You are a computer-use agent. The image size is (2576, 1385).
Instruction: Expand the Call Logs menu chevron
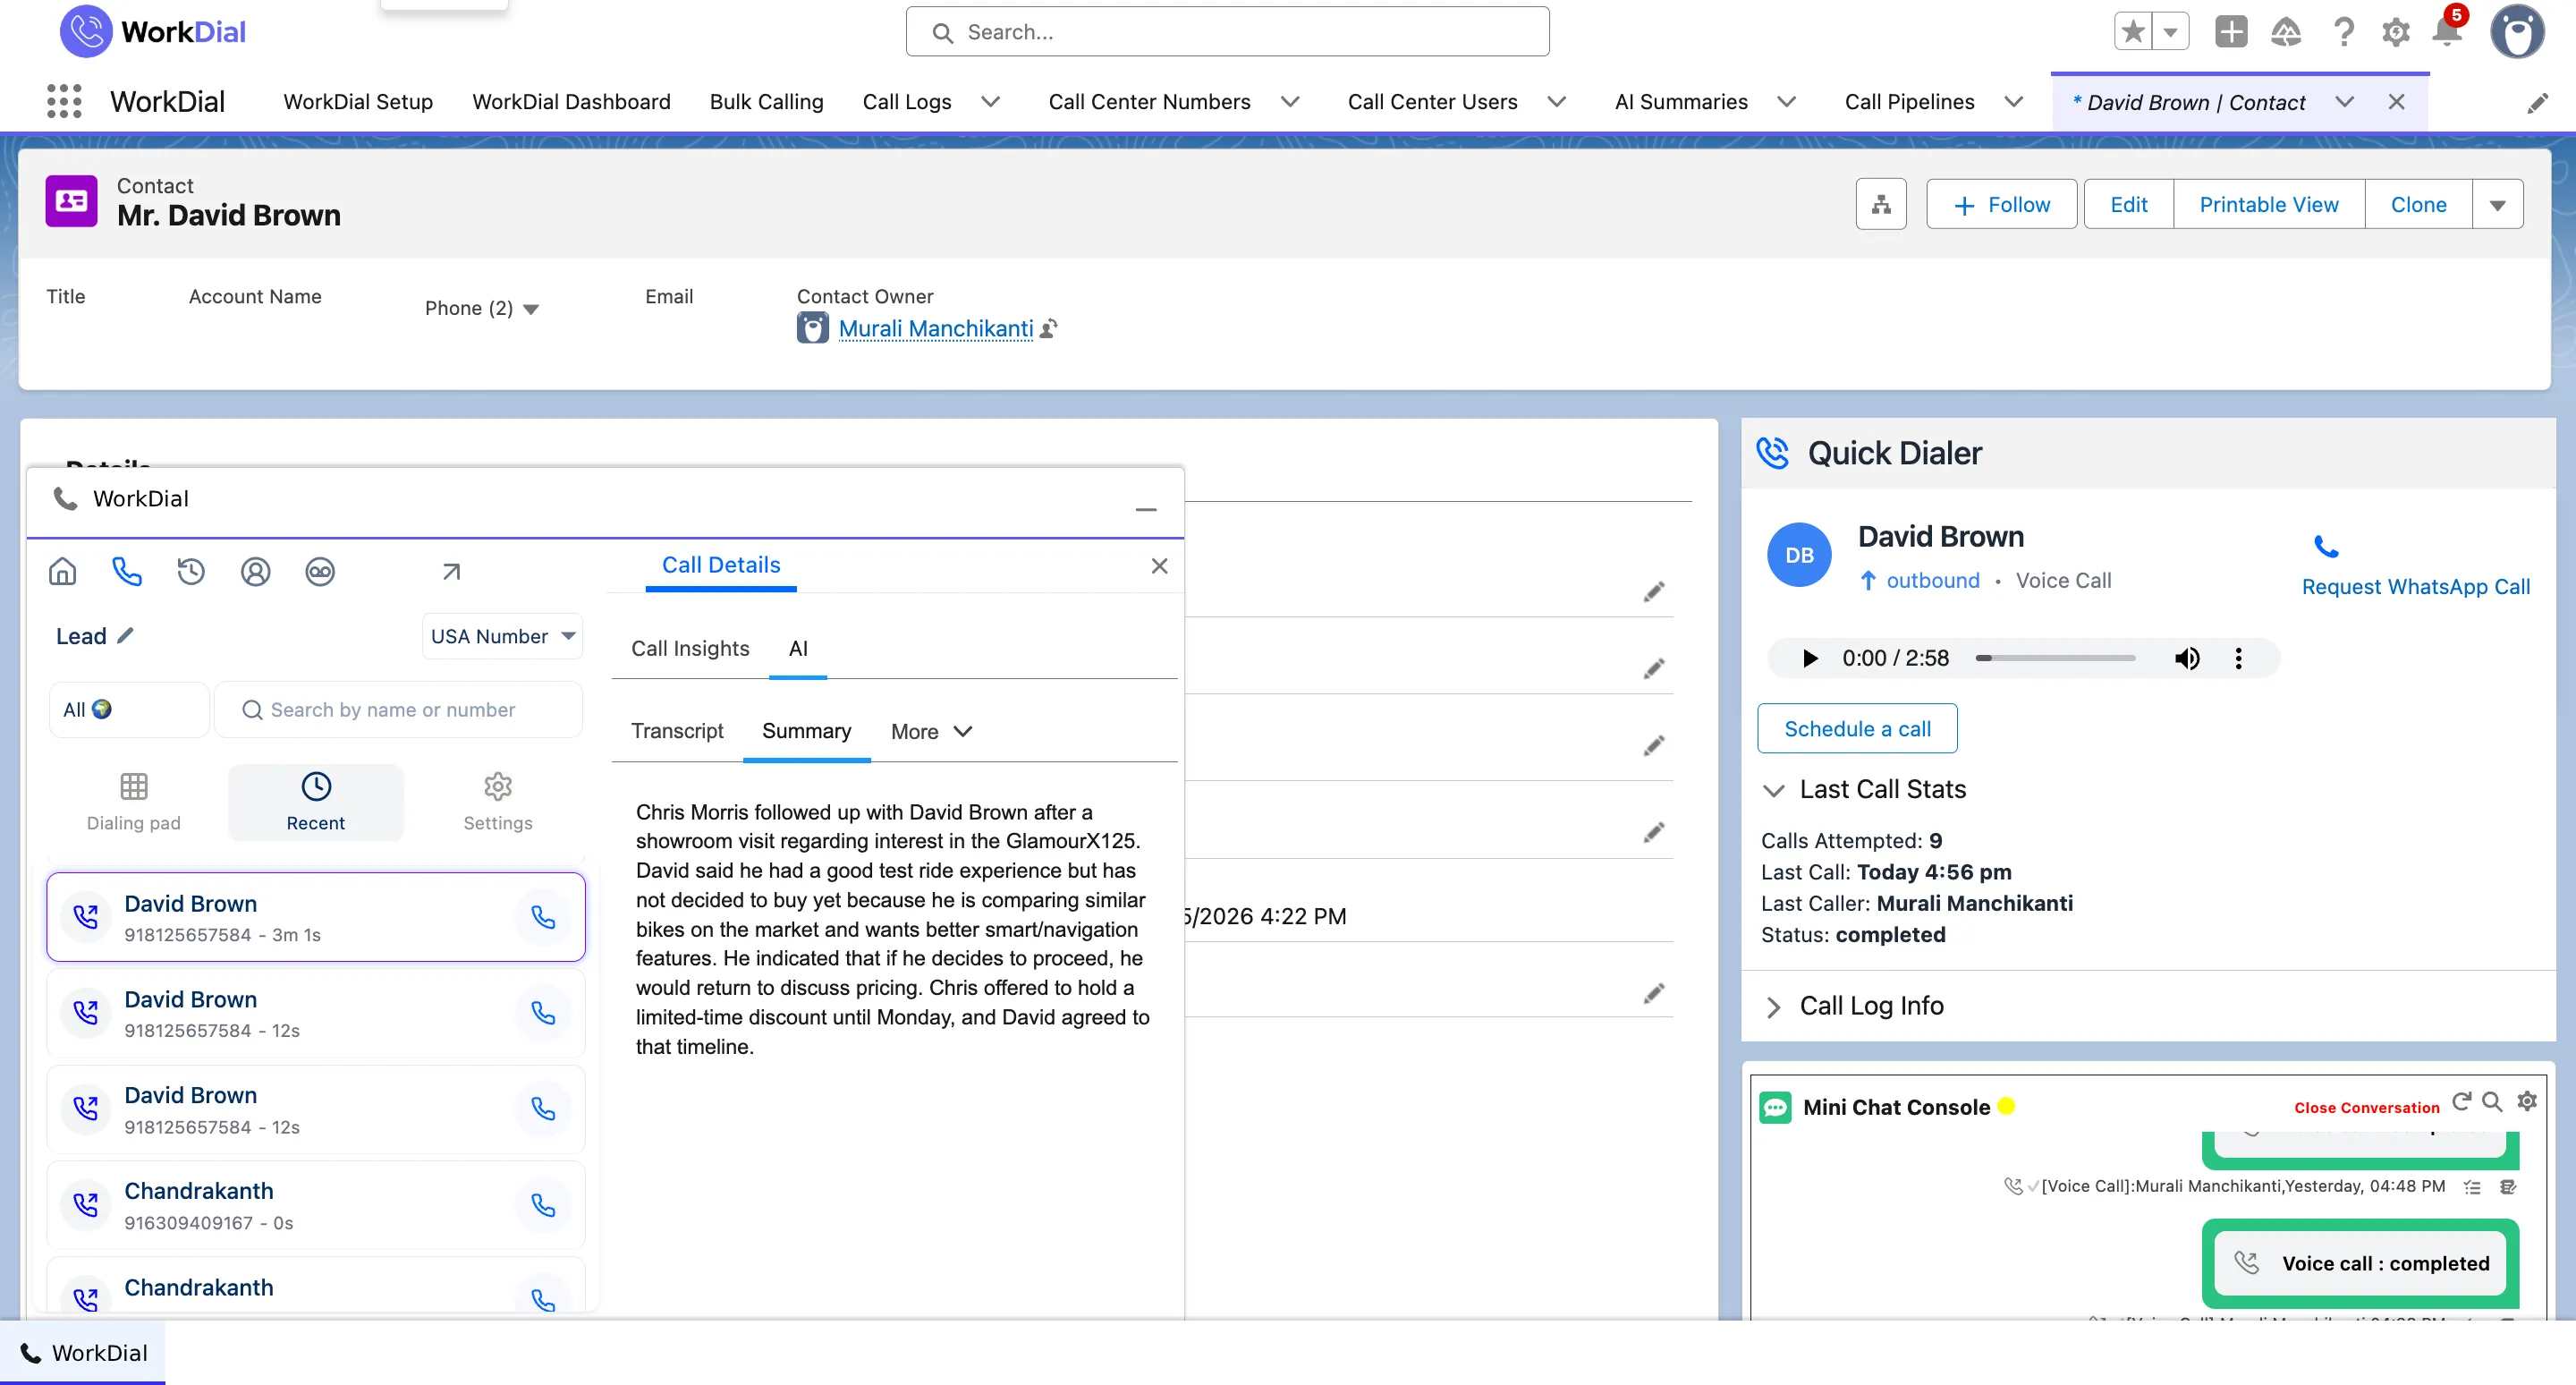point(990,102)
